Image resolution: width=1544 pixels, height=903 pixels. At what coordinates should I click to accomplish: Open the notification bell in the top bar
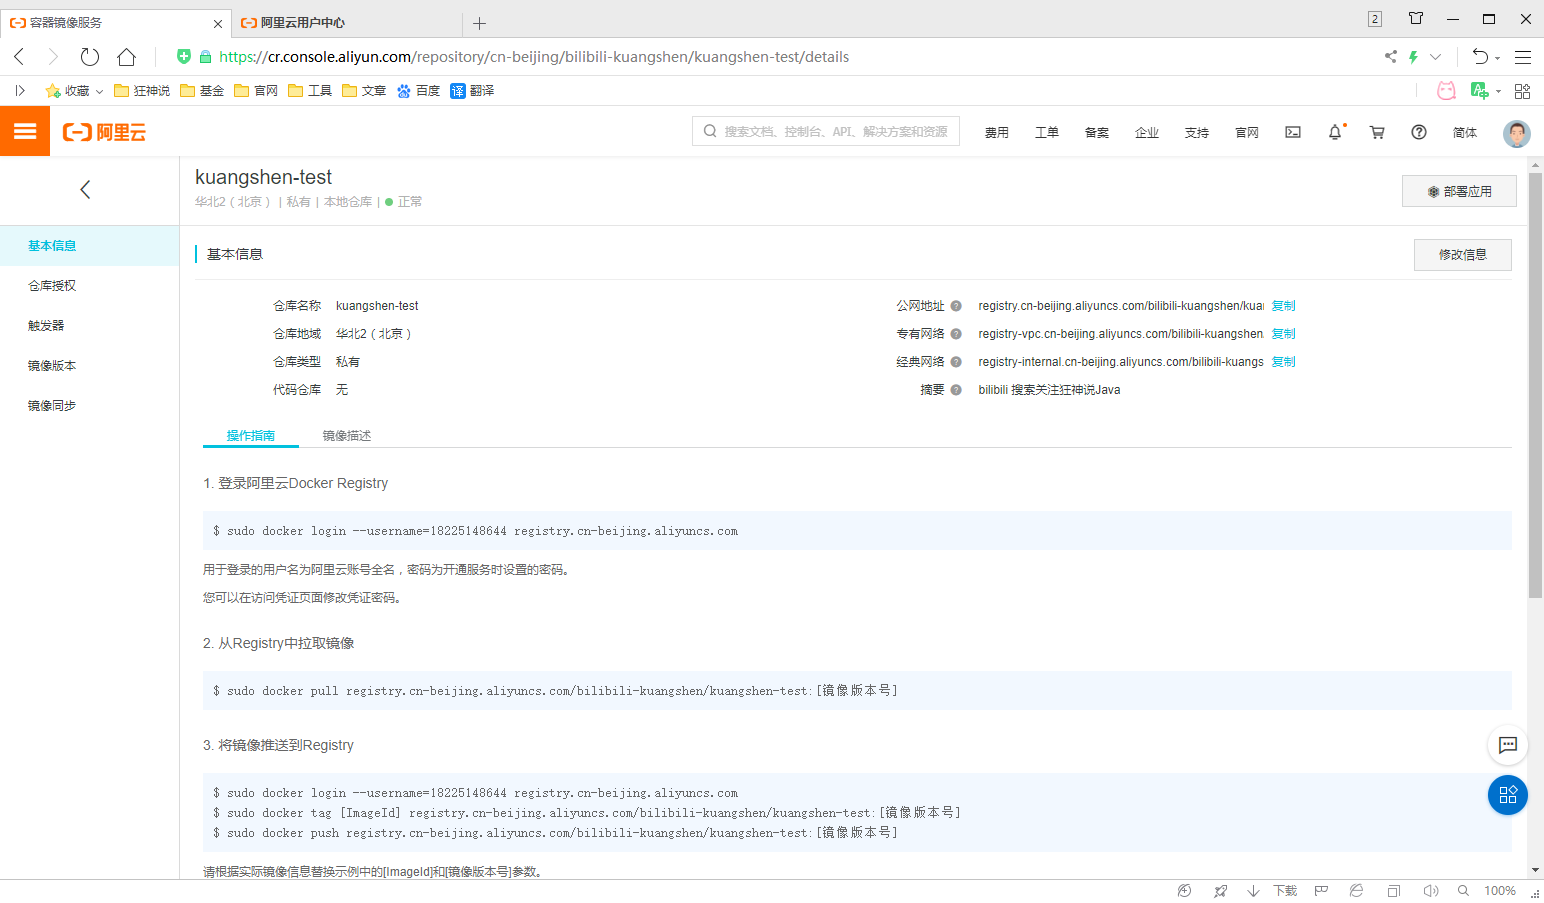point(1334,131)
